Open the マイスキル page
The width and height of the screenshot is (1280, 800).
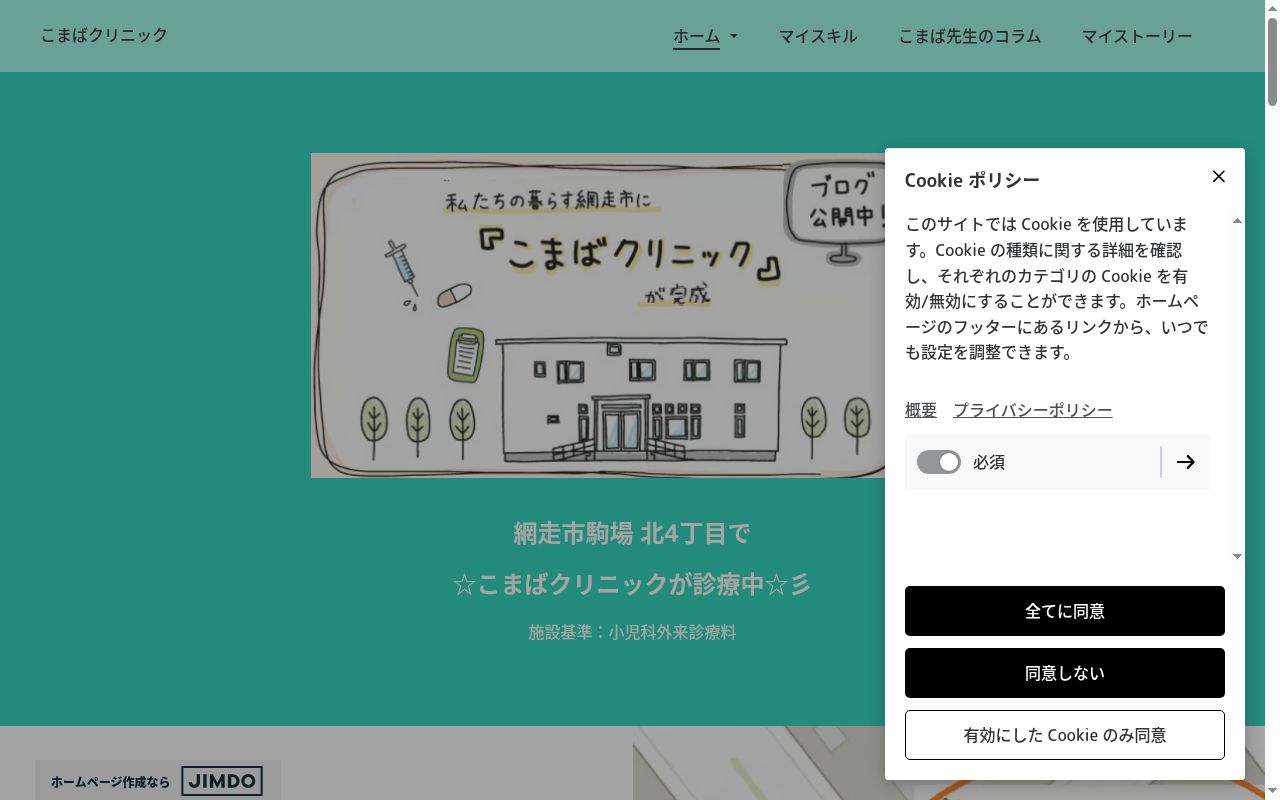click(818, 36)
